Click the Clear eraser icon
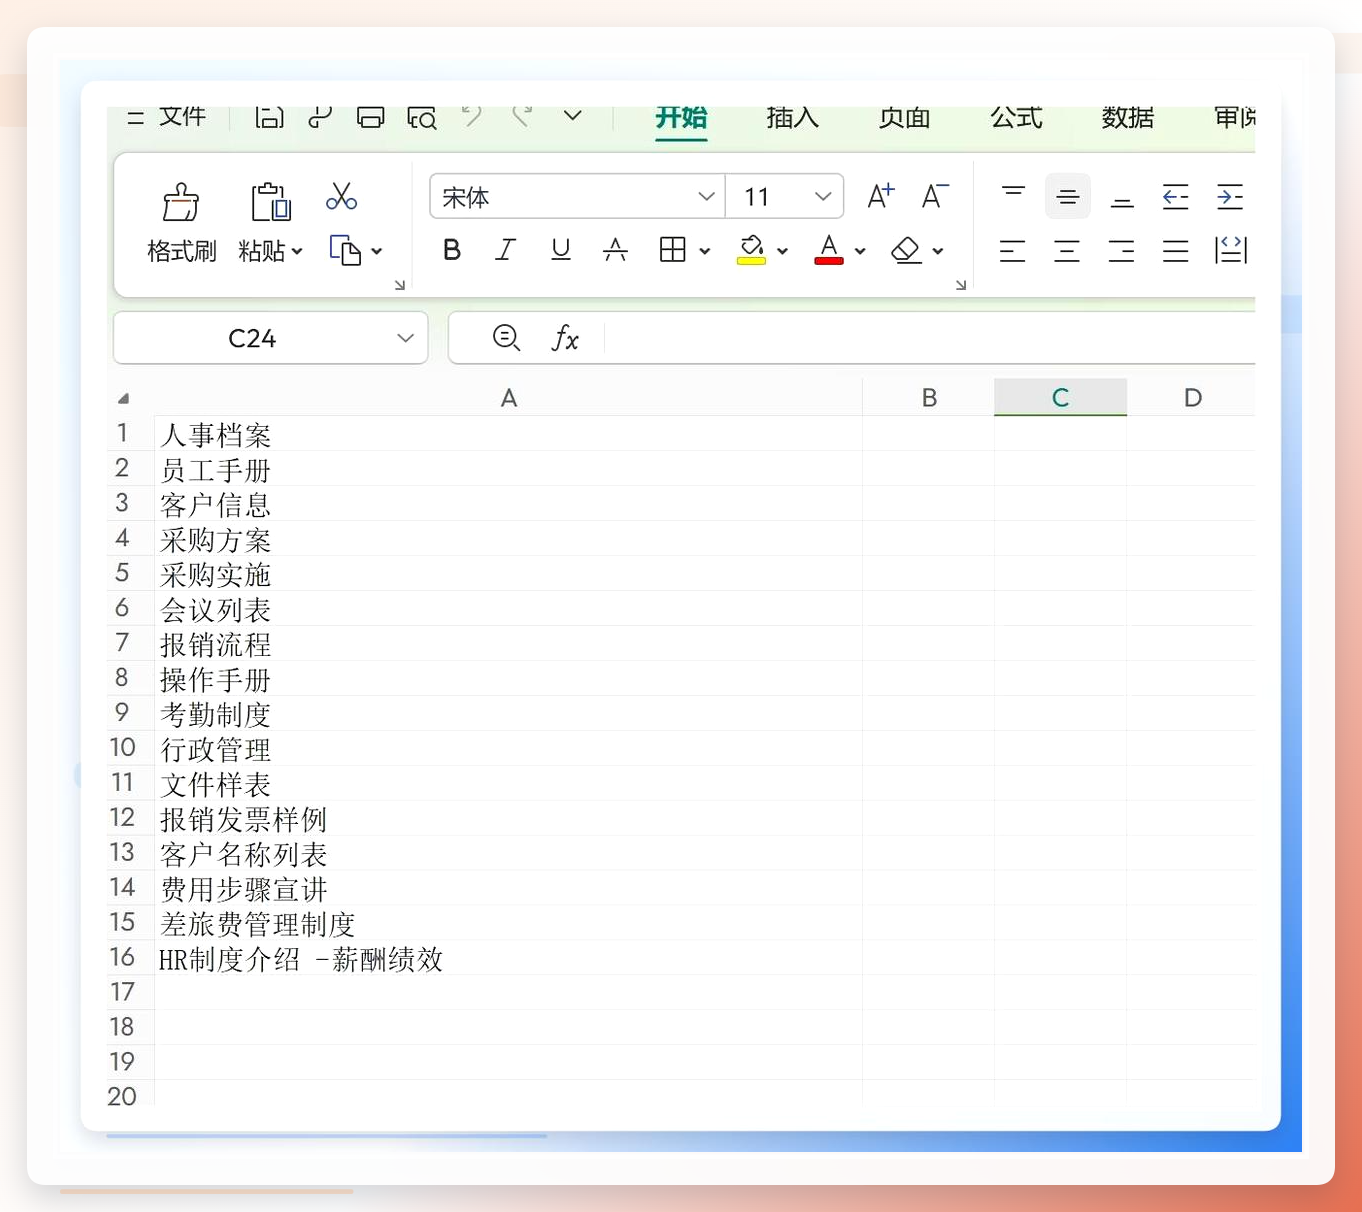 point(906,250)
